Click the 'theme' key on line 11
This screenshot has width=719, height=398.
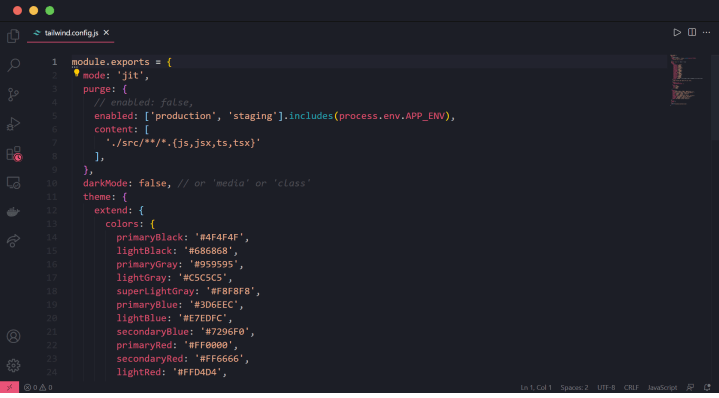pos(97,197)
